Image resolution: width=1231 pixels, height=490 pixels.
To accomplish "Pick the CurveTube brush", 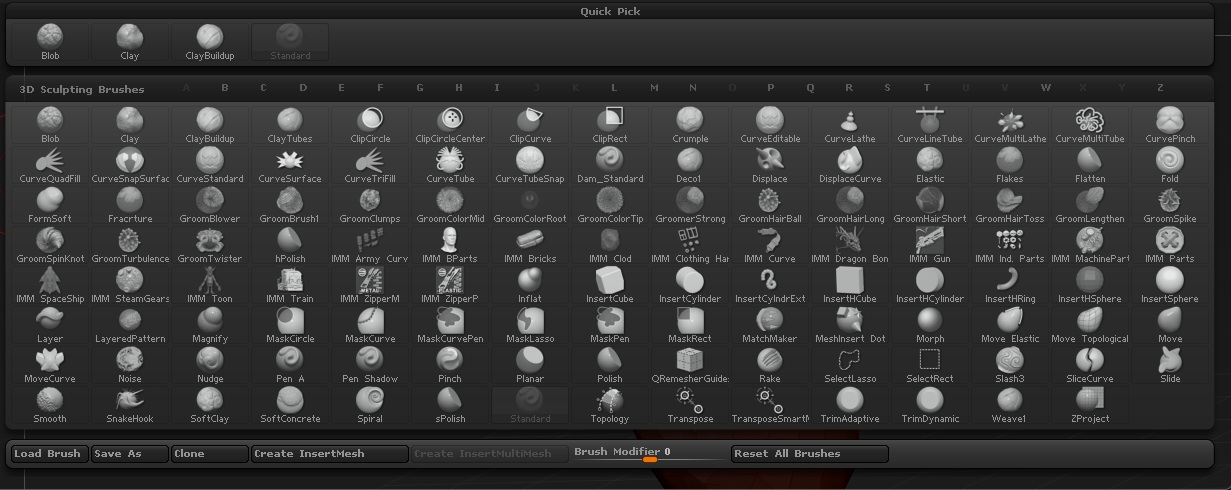I will (x=450, y=166).
